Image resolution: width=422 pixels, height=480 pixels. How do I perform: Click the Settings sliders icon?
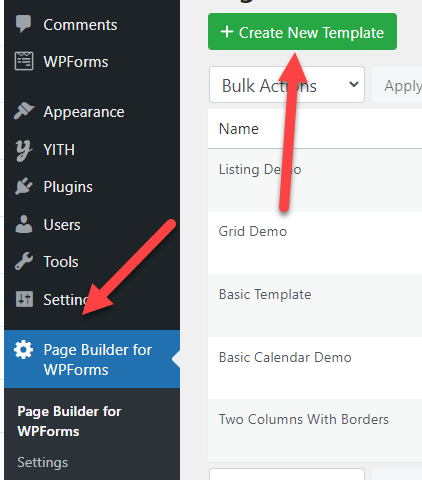pos(24,299)
